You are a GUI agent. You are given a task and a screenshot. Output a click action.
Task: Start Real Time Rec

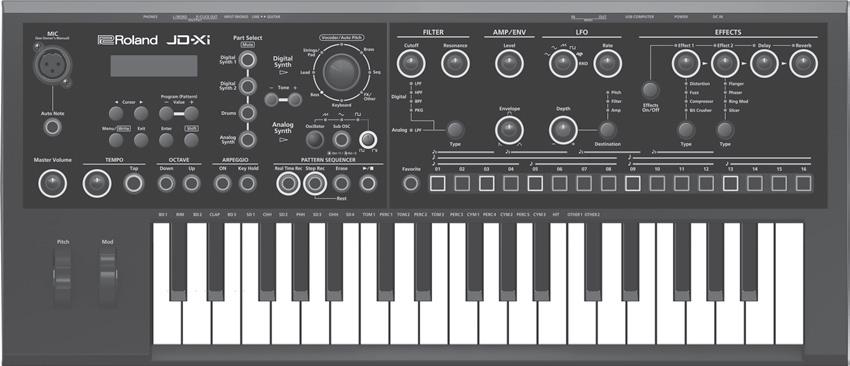tap(288, 184)
